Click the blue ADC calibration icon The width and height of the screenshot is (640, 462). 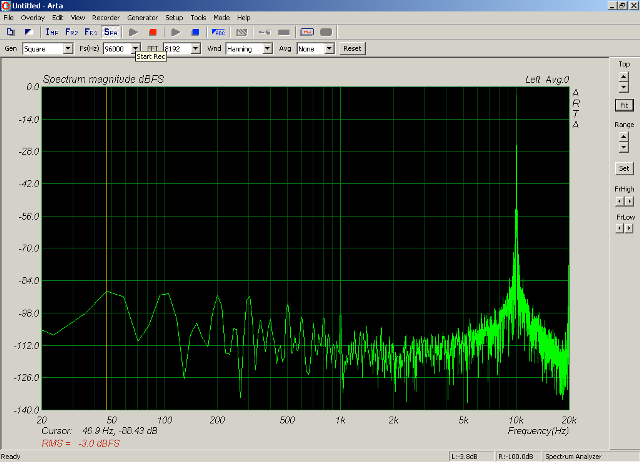tap(218, 32)
